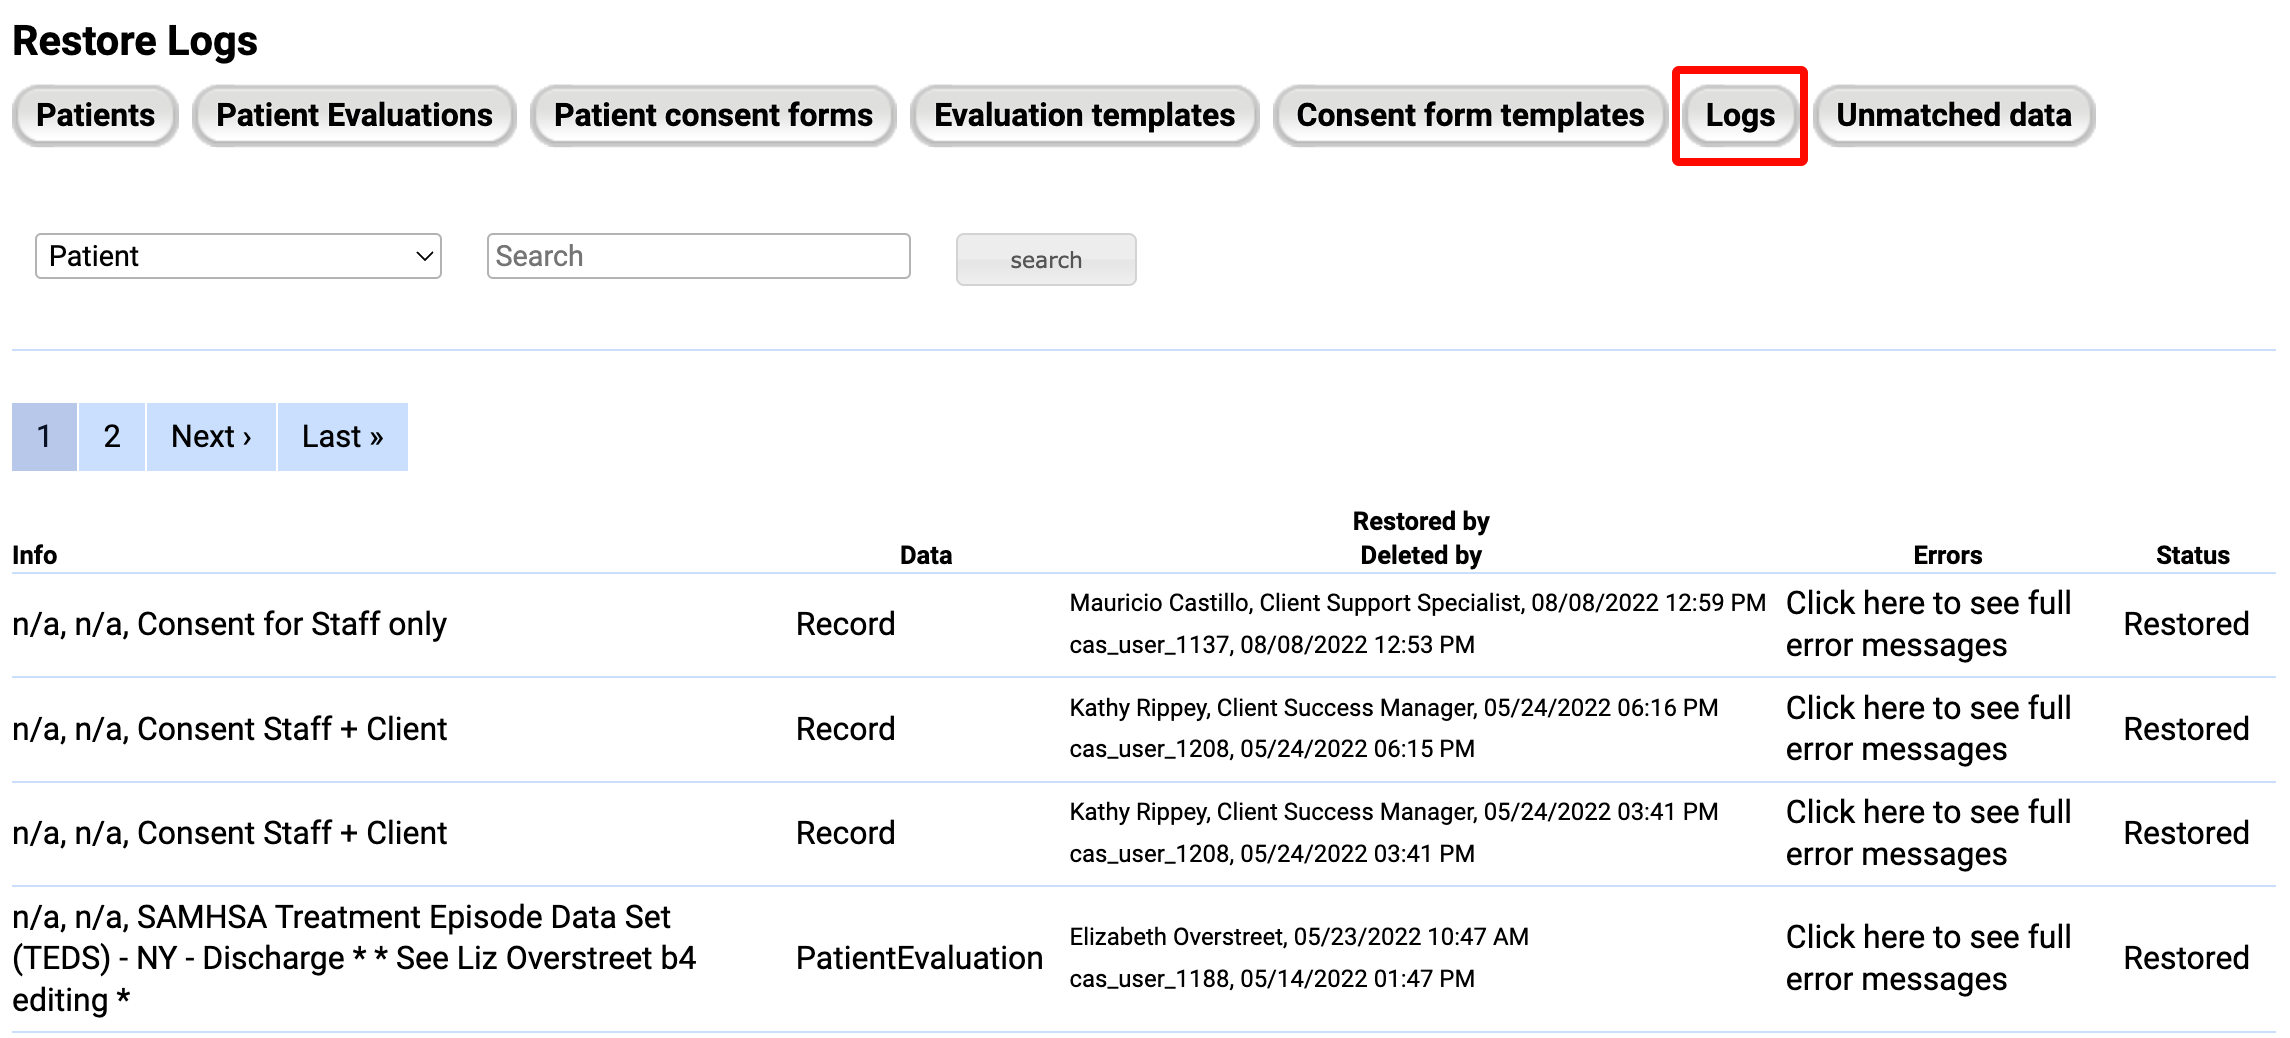Jump to the Last page of logs
This screenshot has height=1038, width=2290.
pyautogui.click(x=342, y=436)
